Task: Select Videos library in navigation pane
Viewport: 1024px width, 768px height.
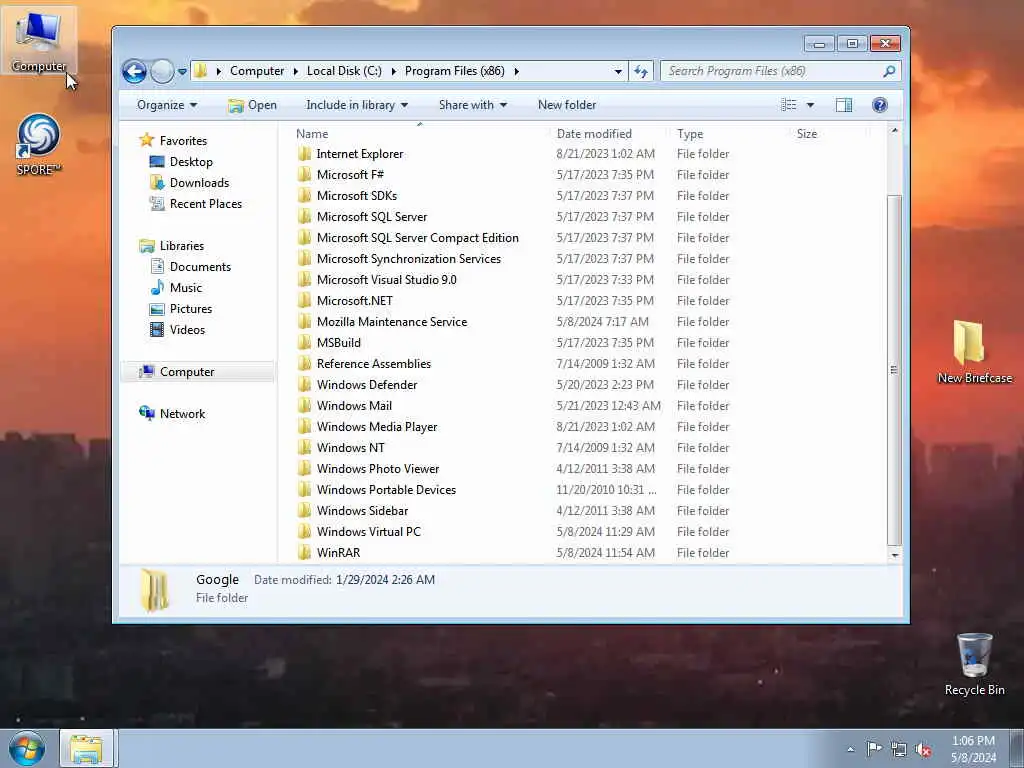Action: coord(177,330)
